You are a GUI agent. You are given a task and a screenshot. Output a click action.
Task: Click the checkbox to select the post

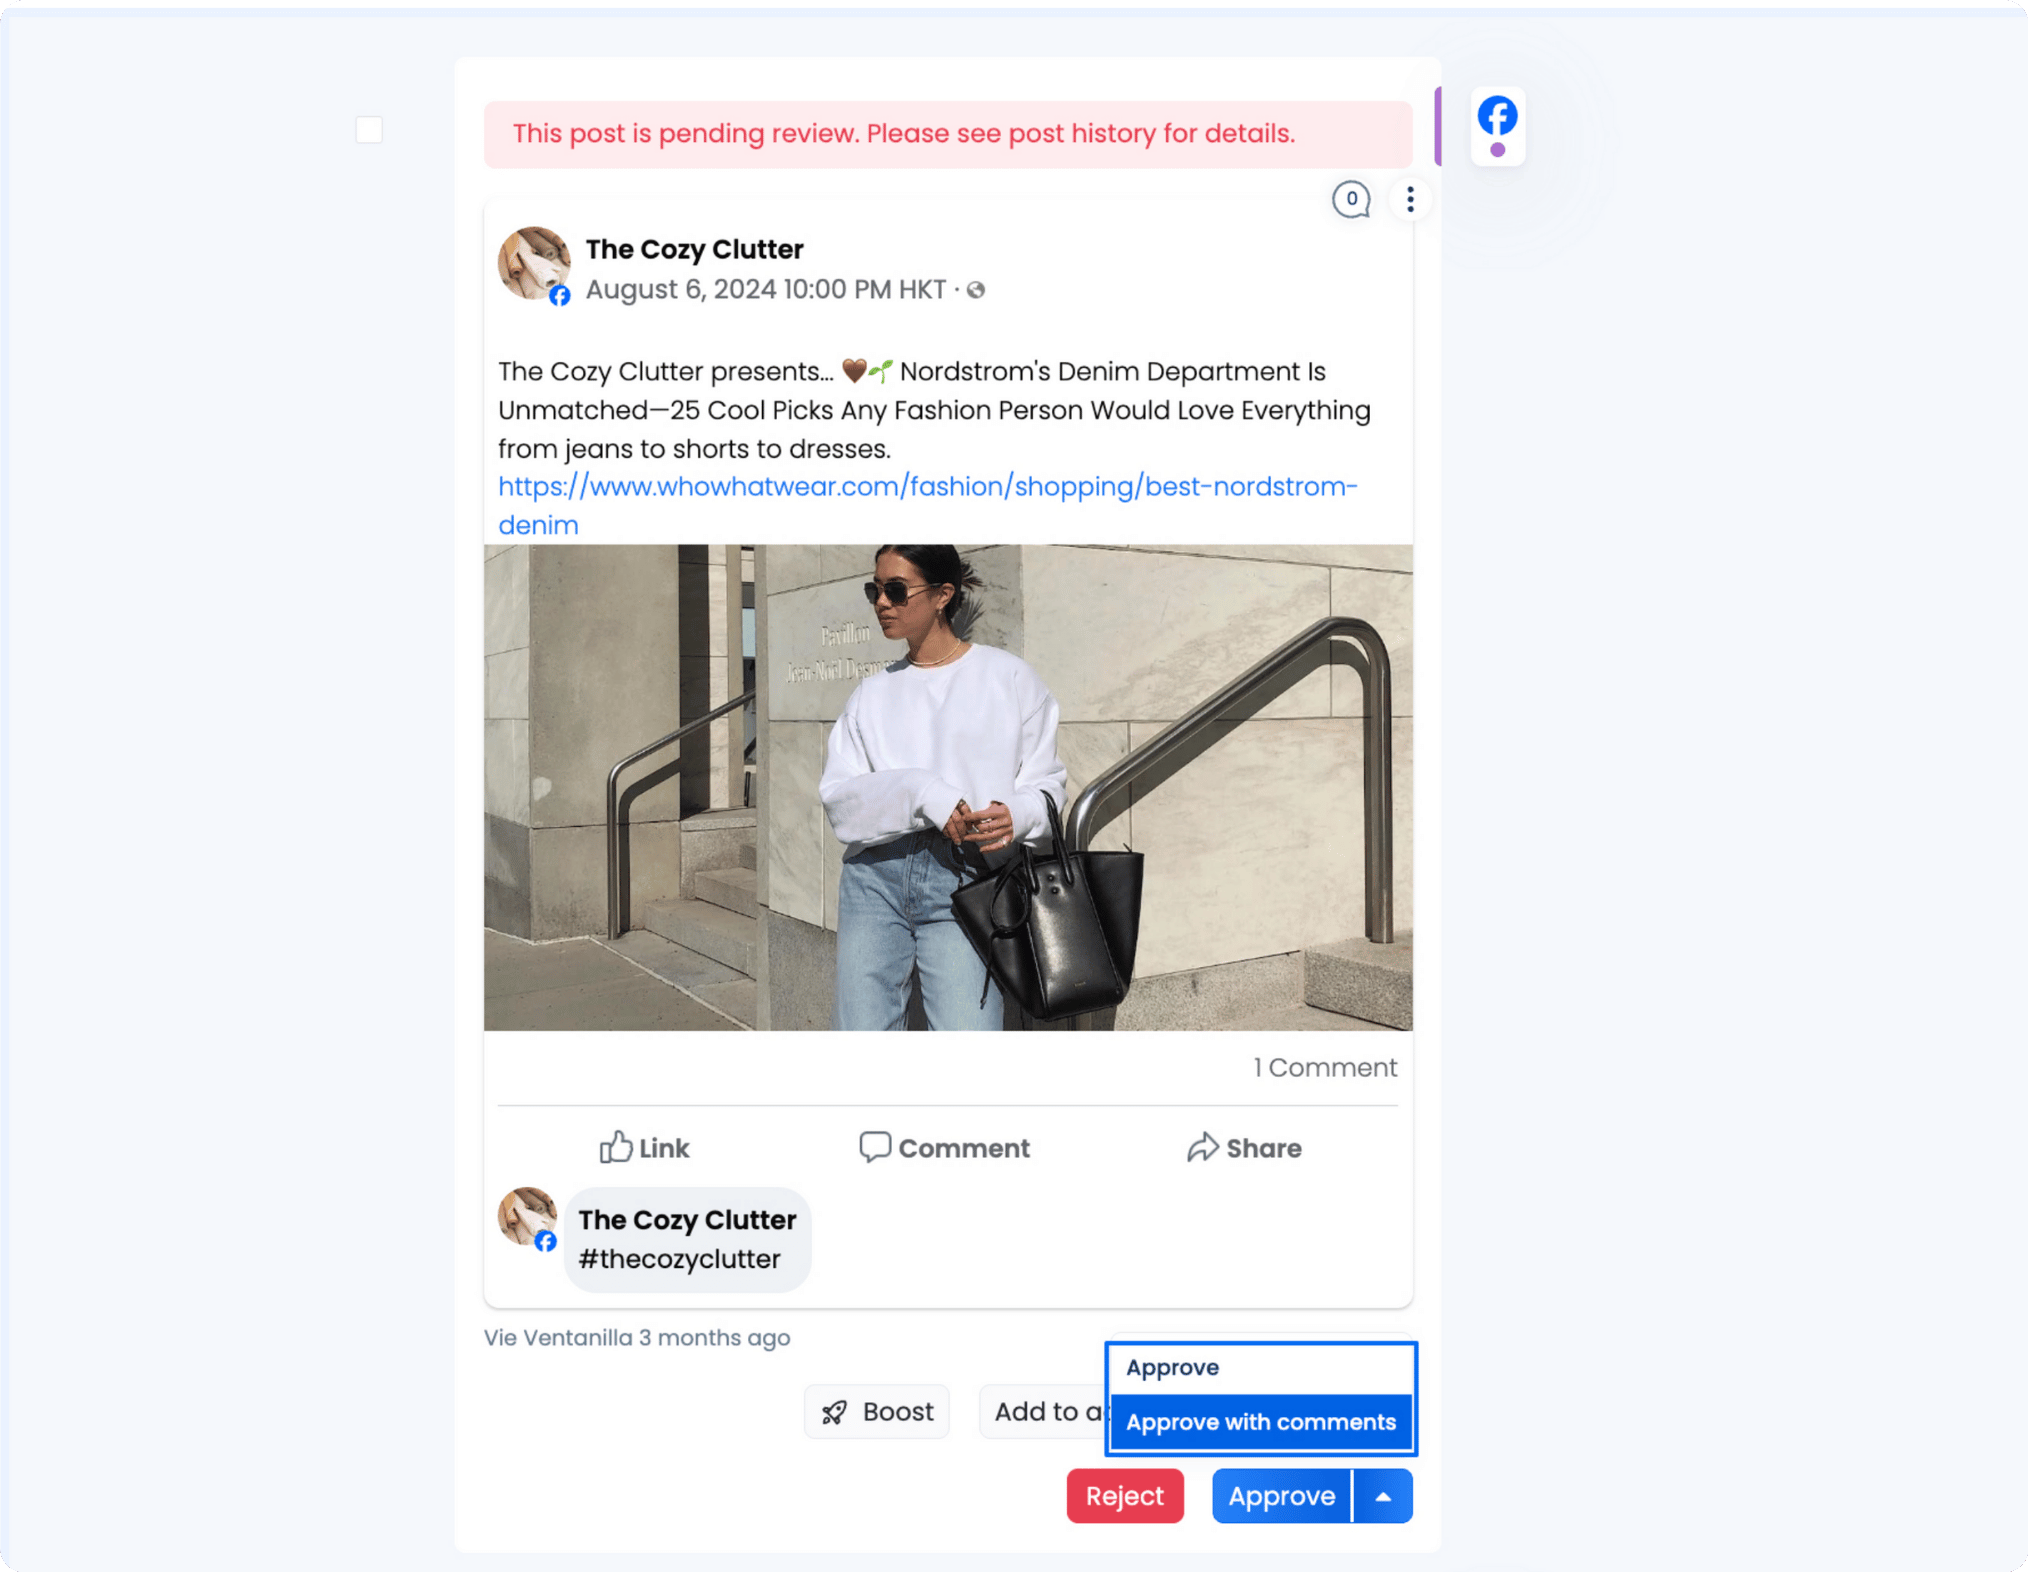tap(369, 129)
